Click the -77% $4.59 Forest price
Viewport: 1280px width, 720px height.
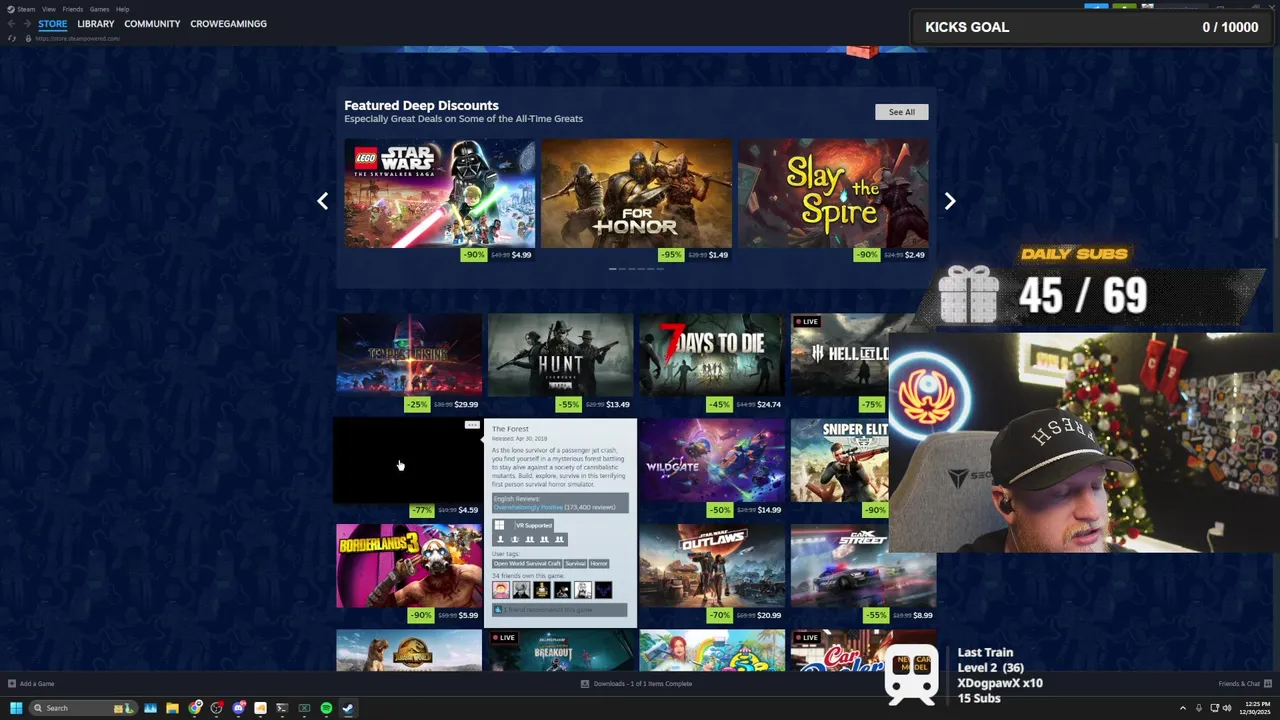tap(445, 510)
